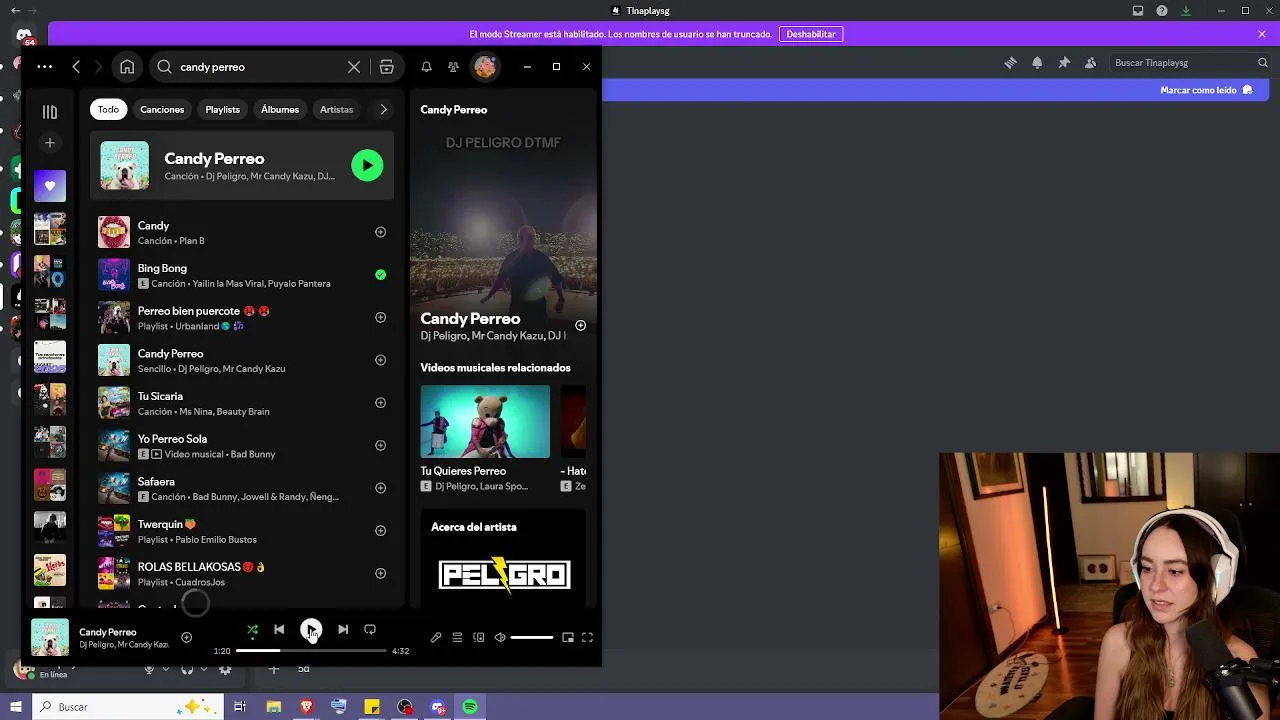Open Connect to a device
The width and height of the screenshot is (1280, 720).
tap(479, 637)
